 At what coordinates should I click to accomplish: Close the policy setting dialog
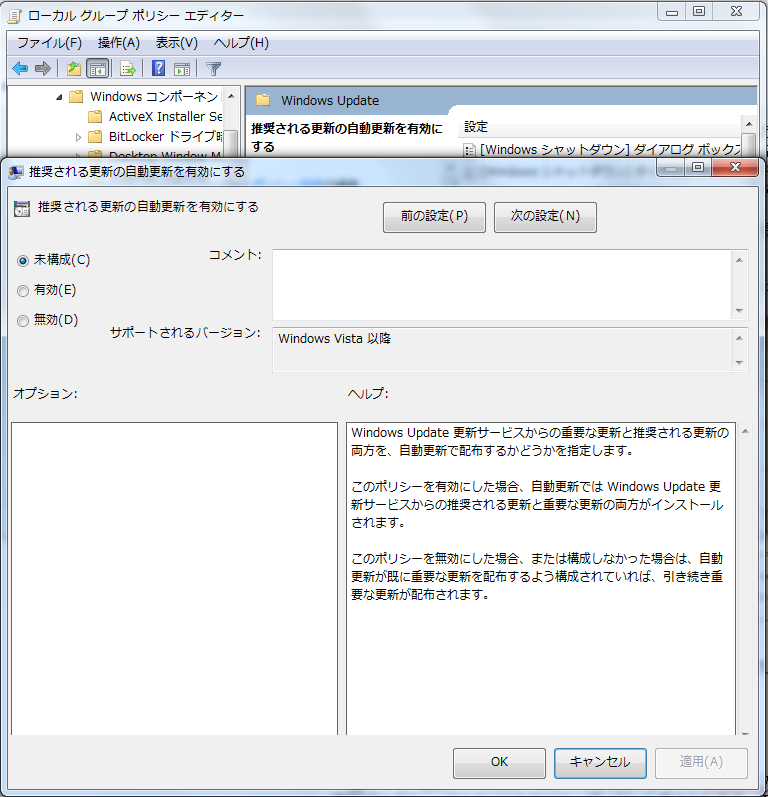[x=735, y=167]
